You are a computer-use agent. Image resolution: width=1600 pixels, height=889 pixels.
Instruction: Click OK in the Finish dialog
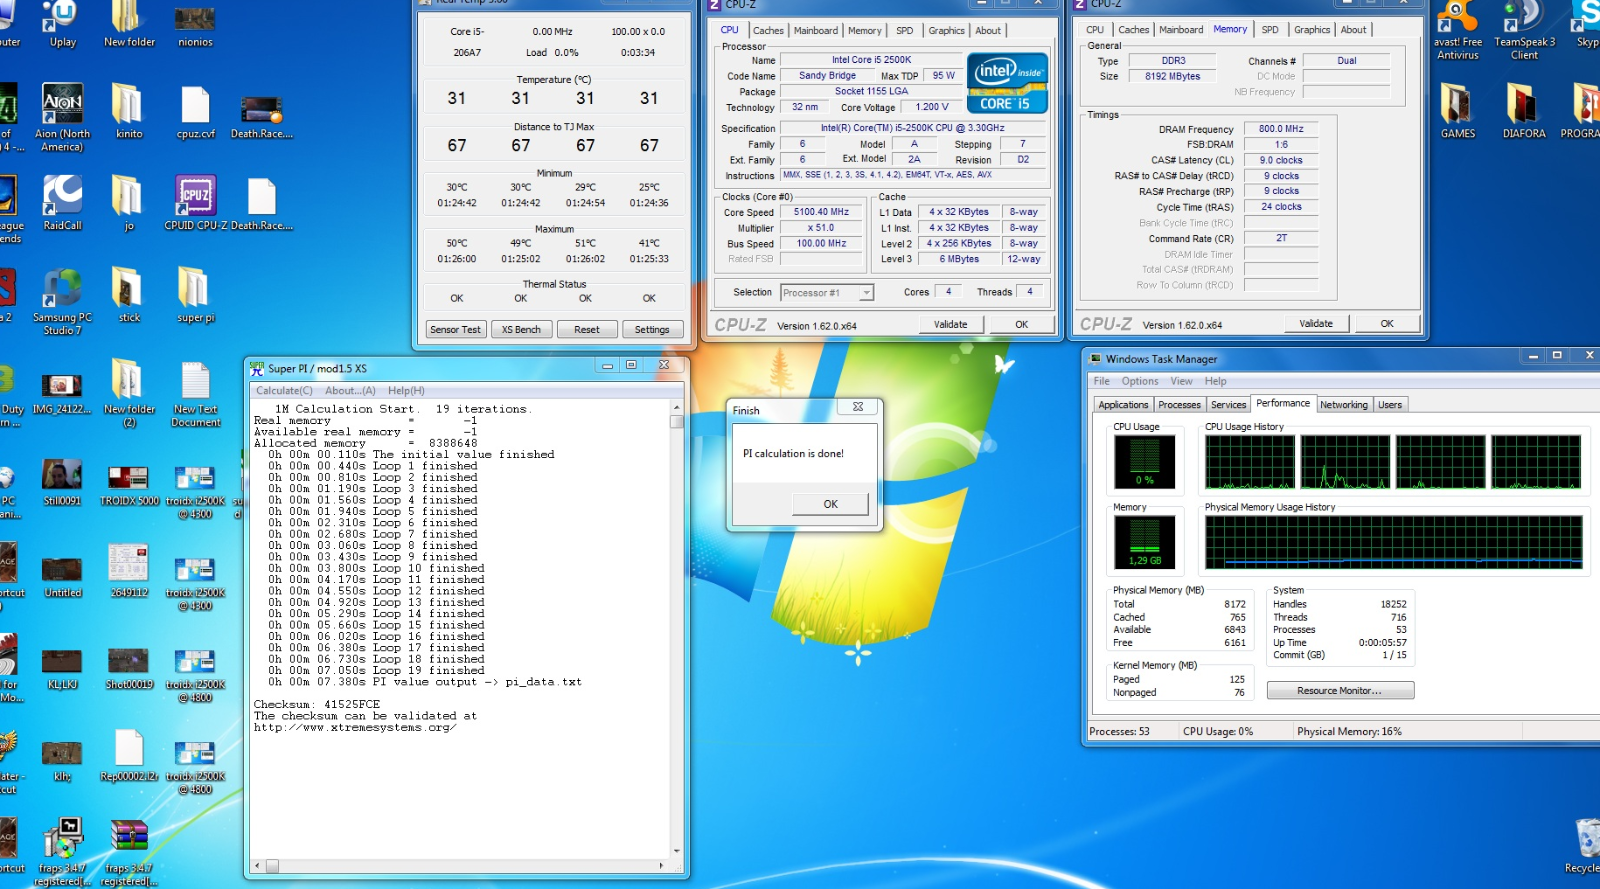(x=830, y=504)
